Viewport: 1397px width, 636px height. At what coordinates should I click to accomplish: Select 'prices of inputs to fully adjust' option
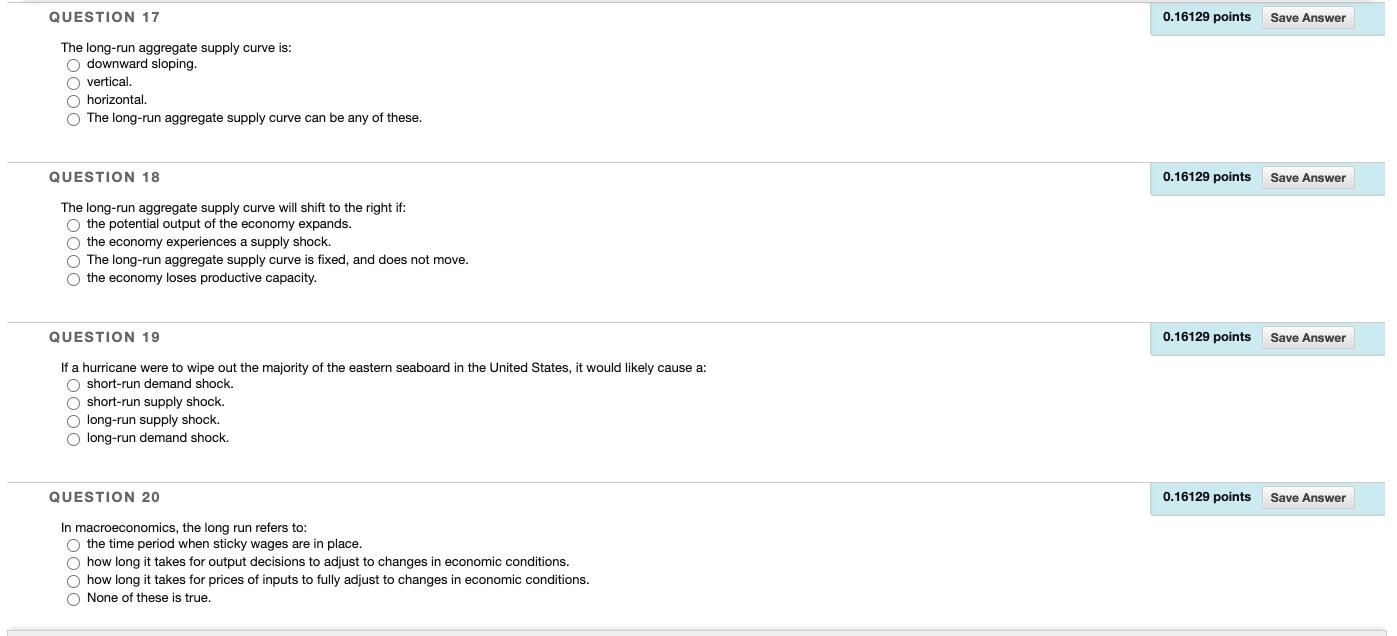point(73,581)
